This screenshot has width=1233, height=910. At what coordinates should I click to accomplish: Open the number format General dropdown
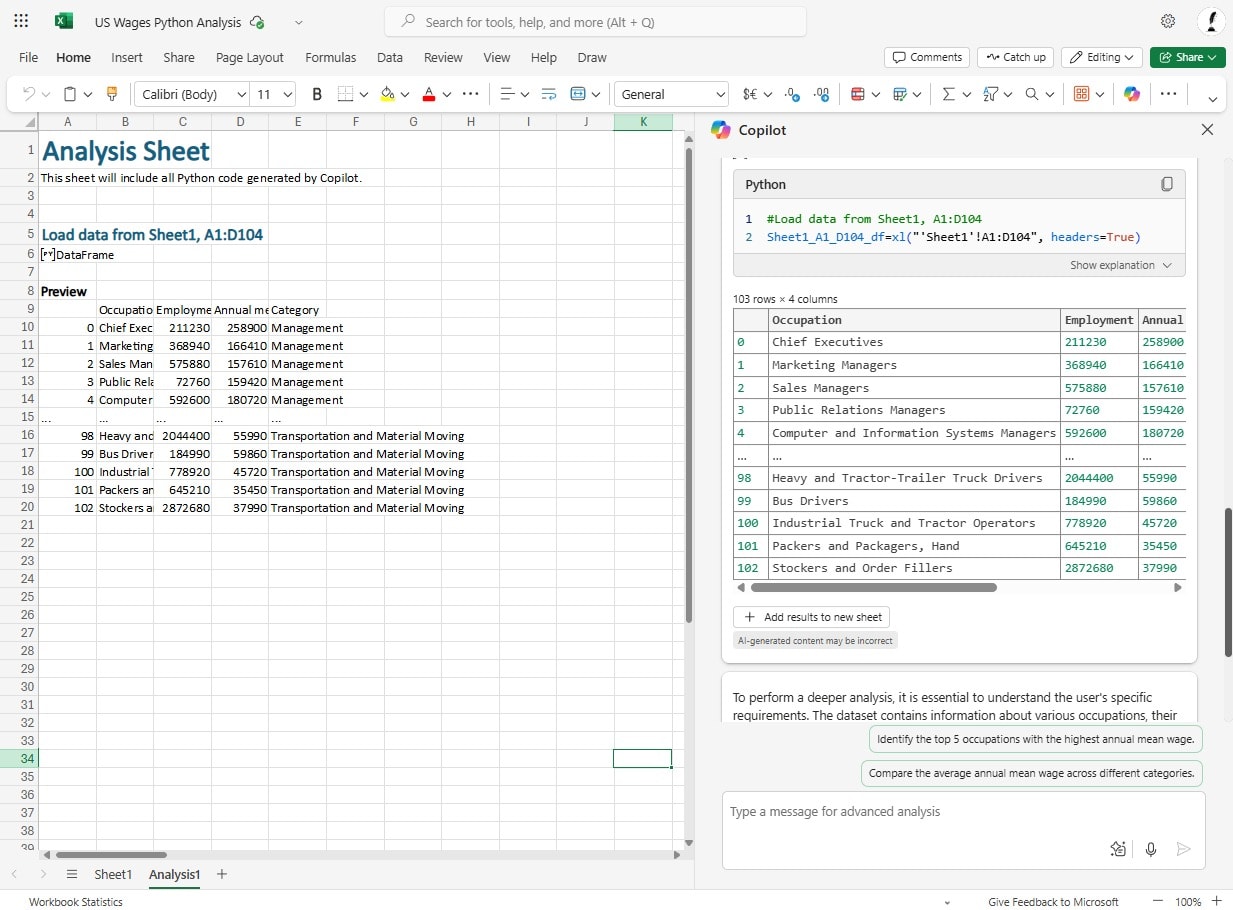[671, 94]
